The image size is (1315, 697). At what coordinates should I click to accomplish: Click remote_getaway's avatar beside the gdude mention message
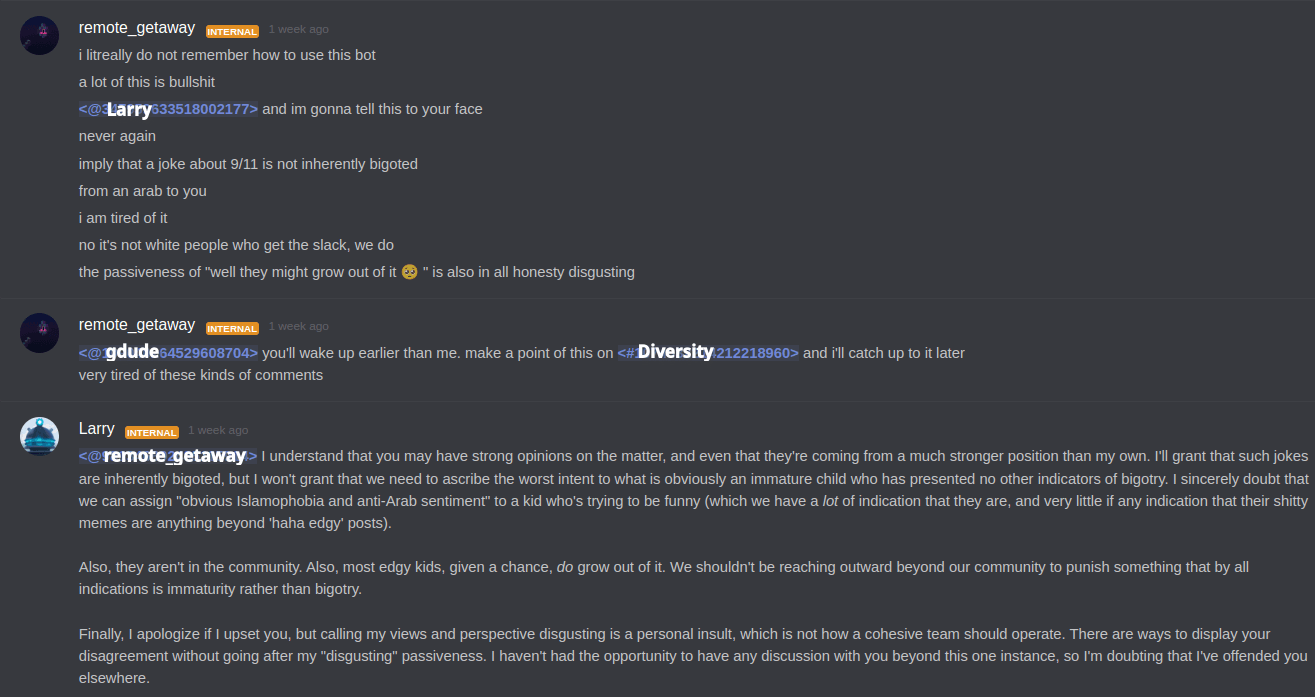coord(40,333)
